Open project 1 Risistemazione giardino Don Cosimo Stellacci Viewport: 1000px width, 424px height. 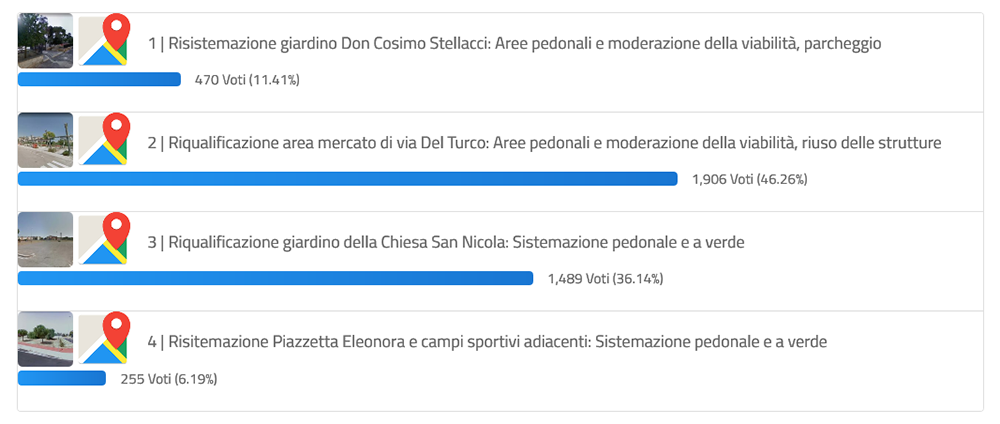click(514, 44)
